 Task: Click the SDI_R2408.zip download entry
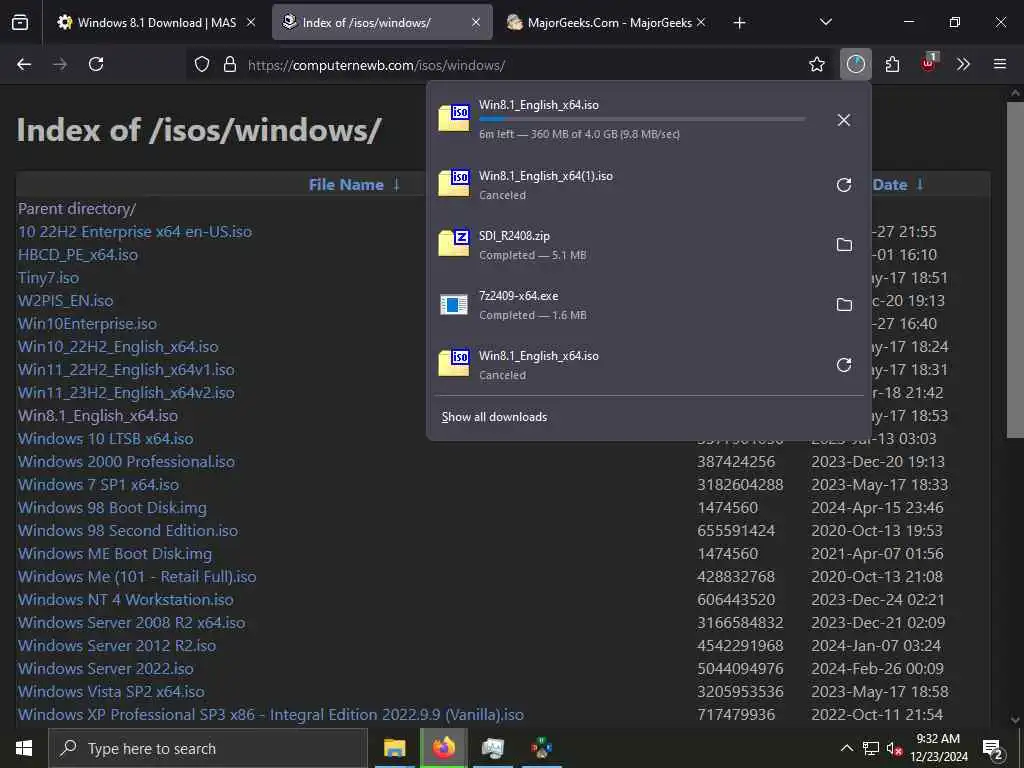click(x=627, y=245)
